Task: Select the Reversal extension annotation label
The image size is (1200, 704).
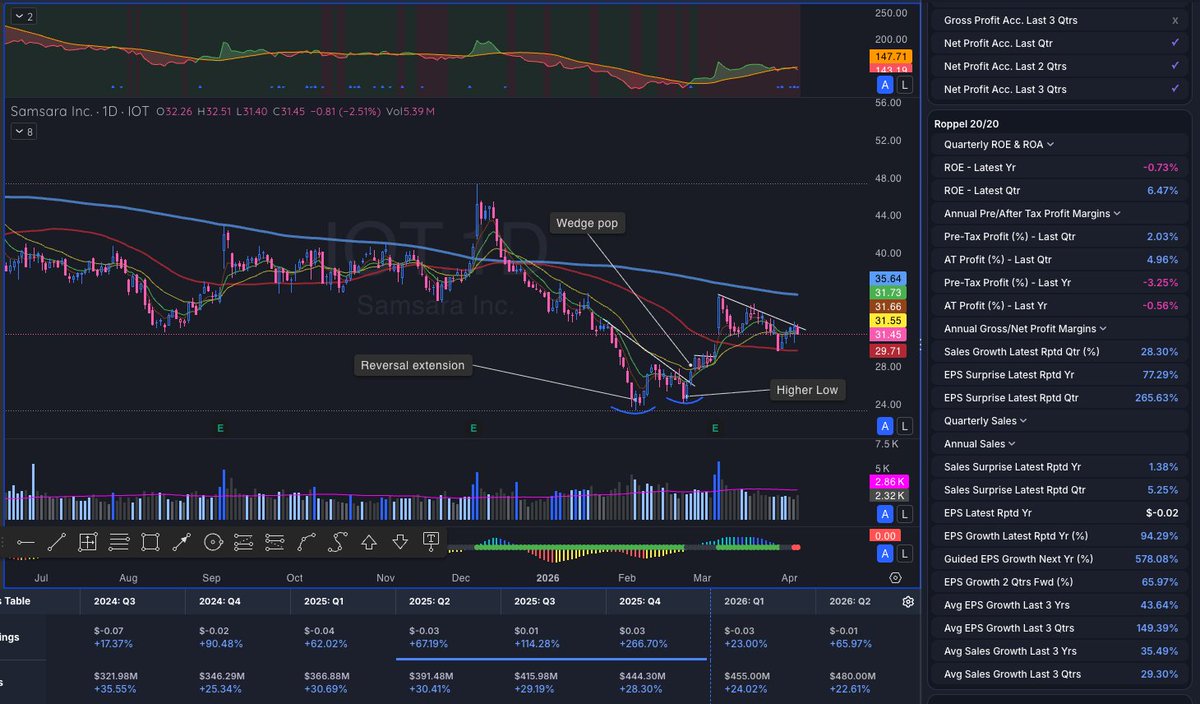Action: [414, 366]
